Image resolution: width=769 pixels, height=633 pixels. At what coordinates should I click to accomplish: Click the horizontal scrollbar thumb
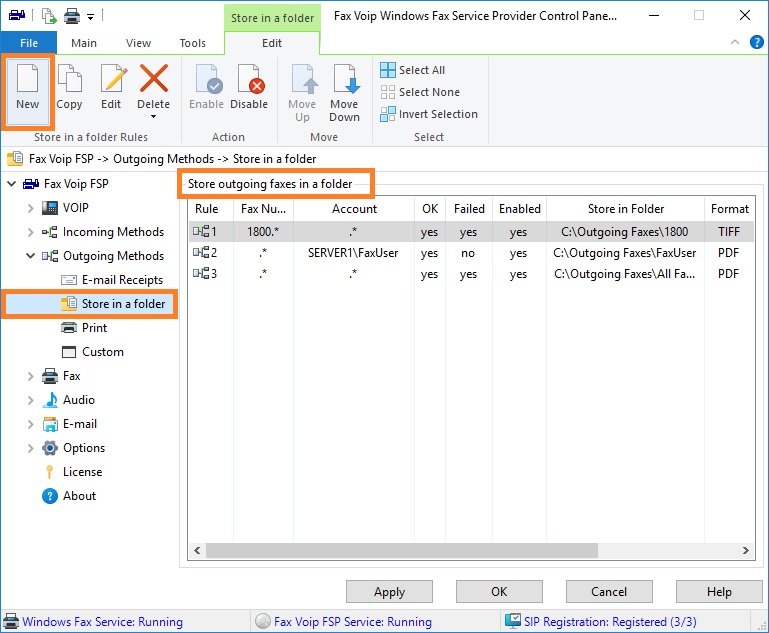pos(402,551)
